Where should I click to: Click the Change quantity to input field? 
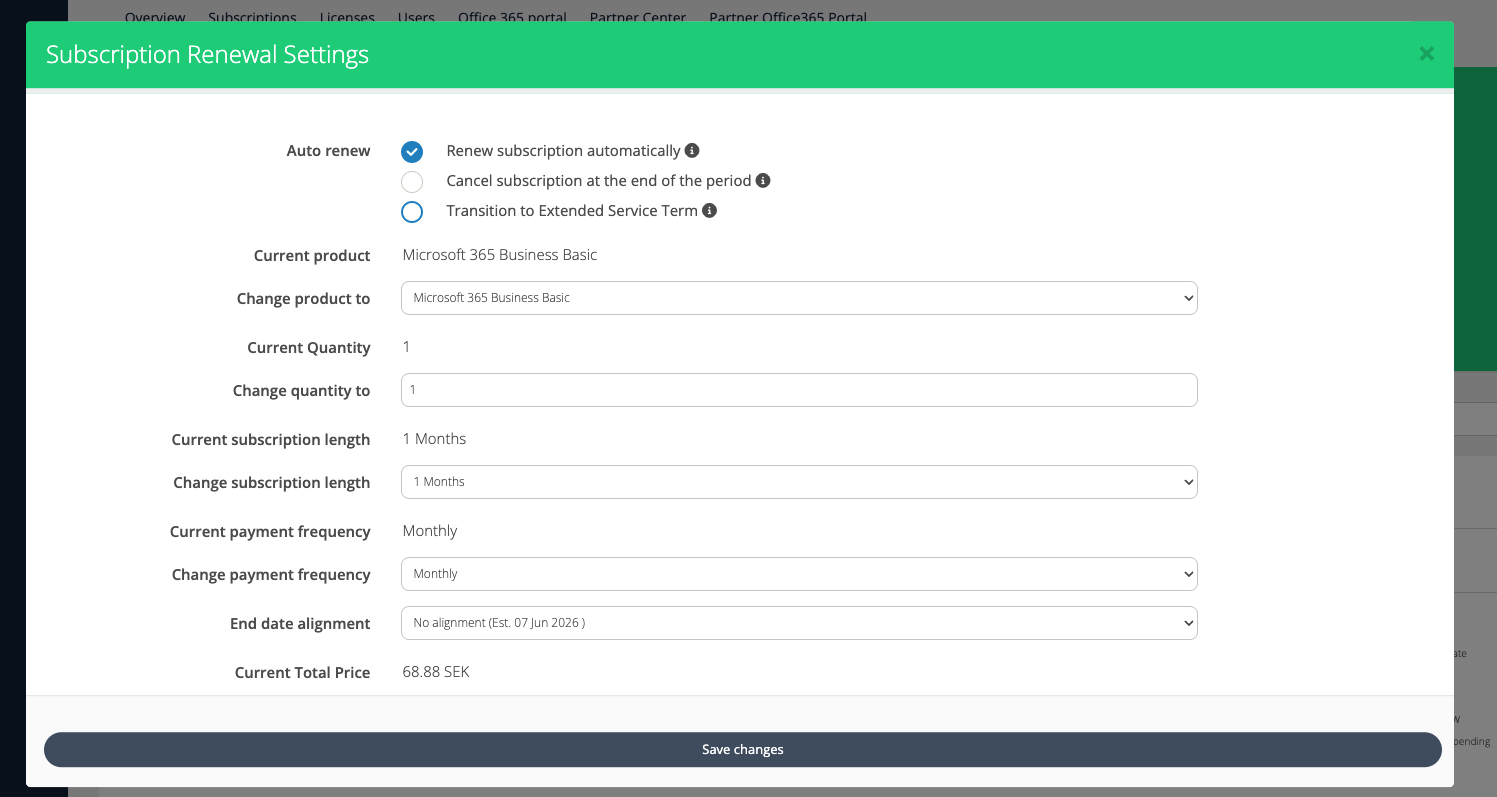[x=798, y=390]
